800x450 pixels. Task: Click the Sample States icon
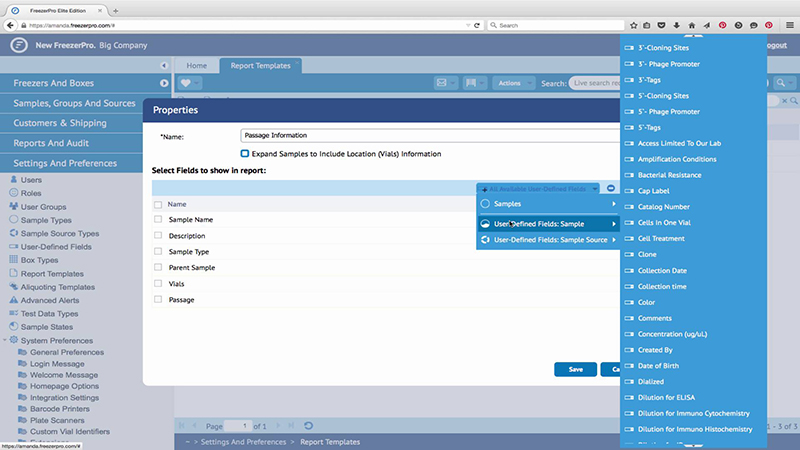point(14,327)
